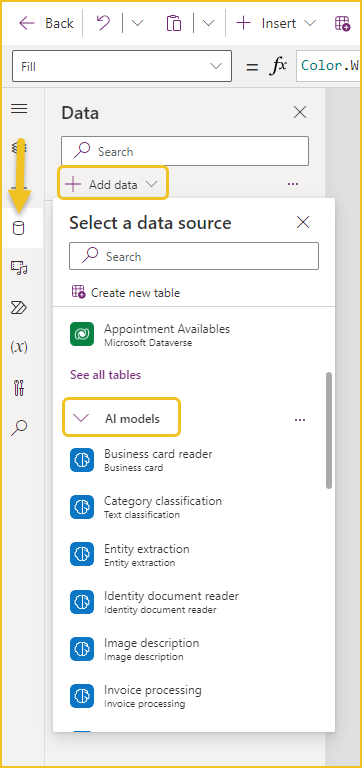Open the Search magnifier in sidebar

coord(19,428)
